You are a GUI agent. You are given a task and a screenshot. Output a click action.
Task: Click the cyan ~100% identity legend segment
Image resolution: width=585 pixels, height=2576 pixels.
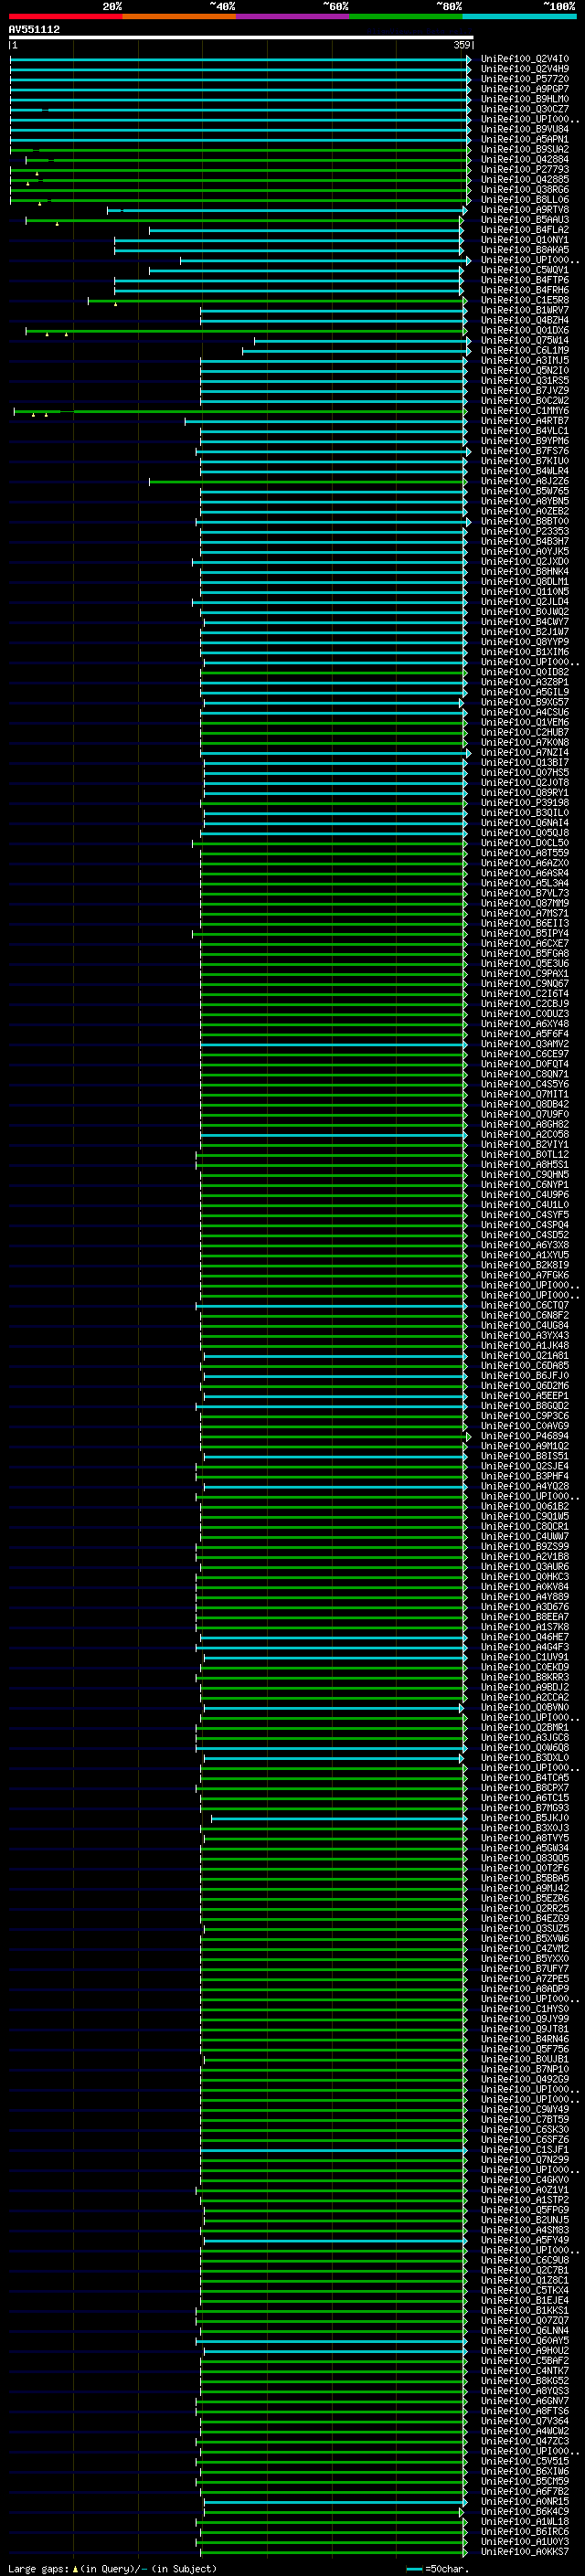tap(520, 16)
